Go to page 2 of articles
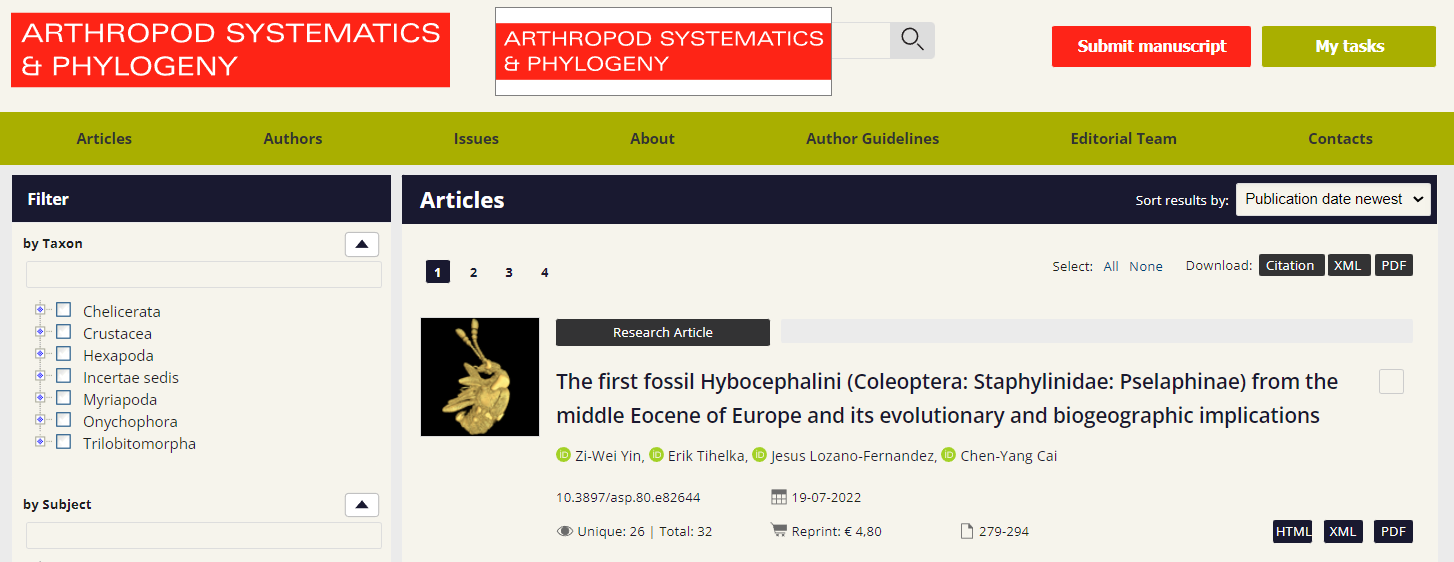The width and height of the screenshot is (1454, 562). tap(473, 272)
